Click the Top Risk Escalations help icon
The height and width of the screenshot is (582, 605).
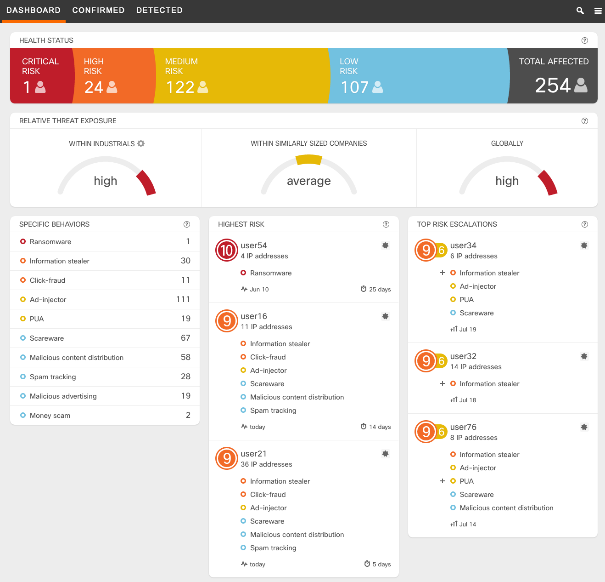pyautogui.click(x=584, y=224)
